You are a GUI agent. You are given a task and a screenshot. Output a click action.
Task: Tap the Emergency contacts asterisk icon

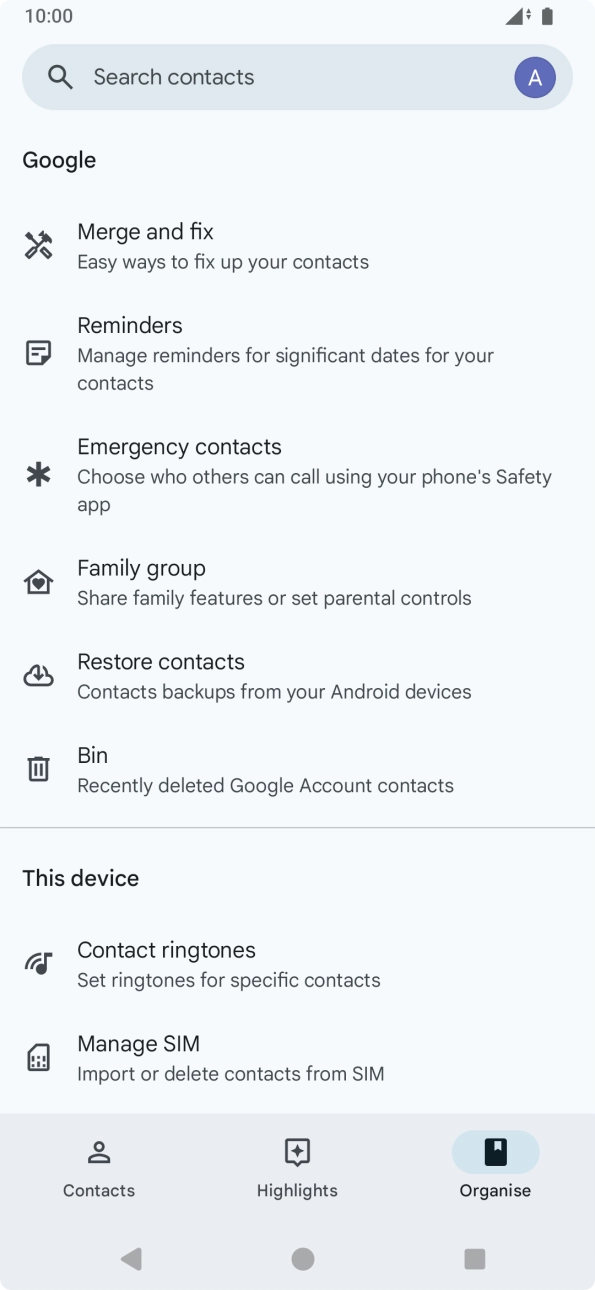(x=38, y=475)
